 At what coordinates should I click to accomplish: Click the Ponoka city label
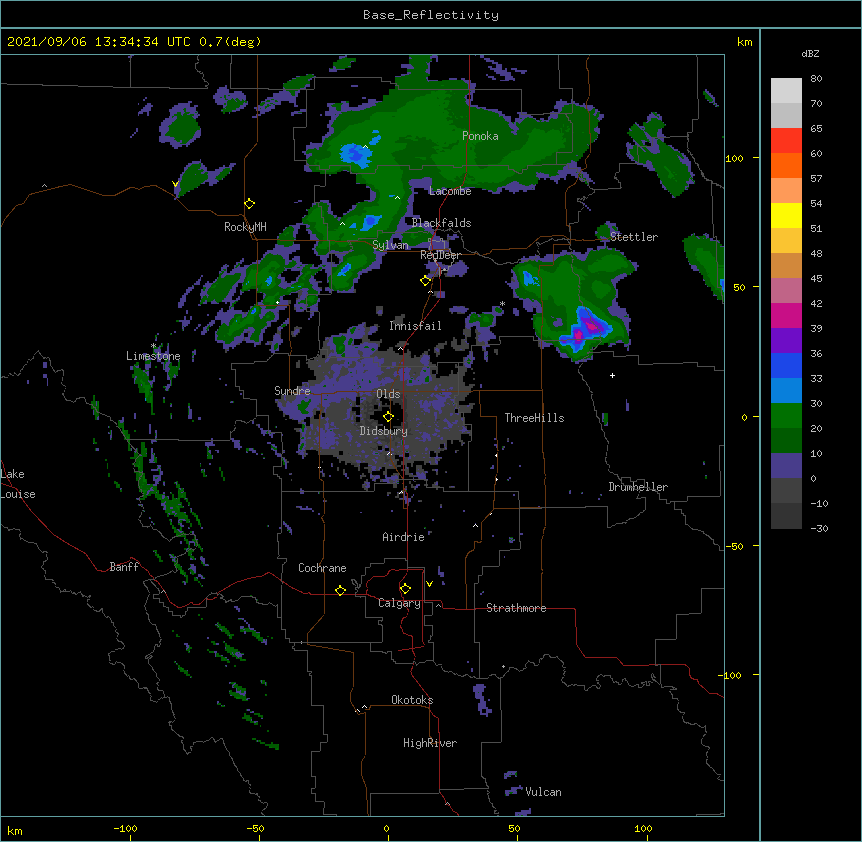[x=480, y=136]
